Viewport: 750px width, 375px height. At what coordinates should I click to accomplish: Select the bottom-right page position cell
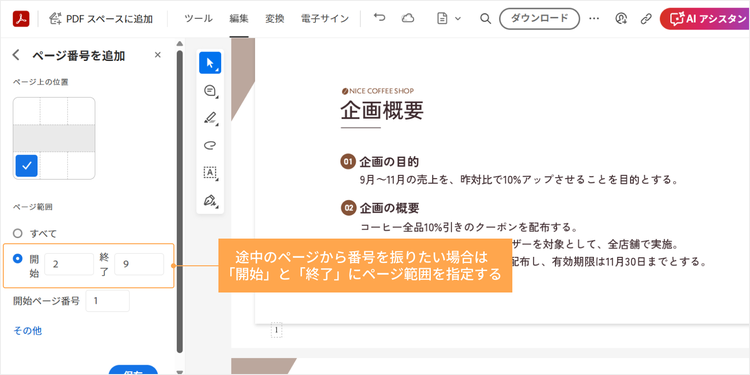(81, 165)
